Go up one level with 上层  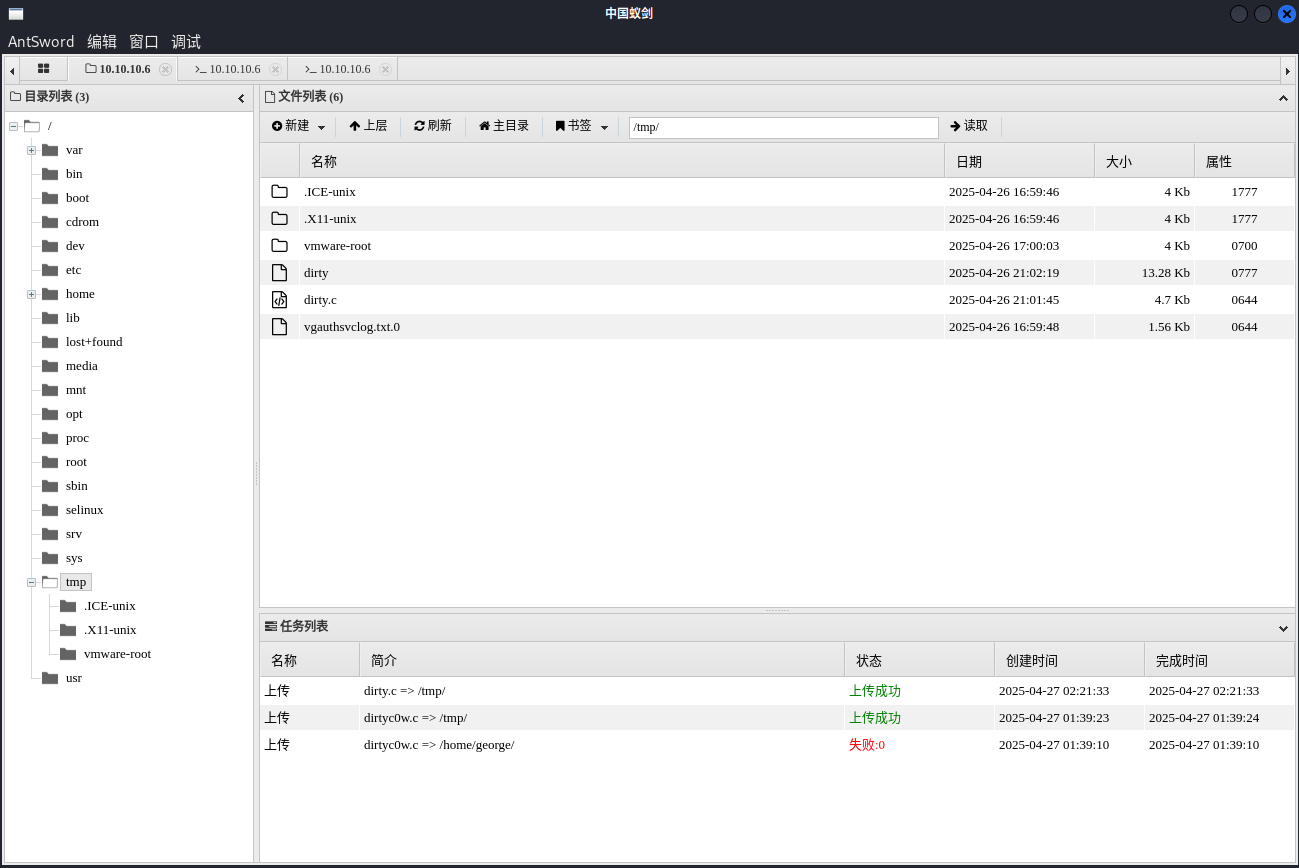click(368, 126)
